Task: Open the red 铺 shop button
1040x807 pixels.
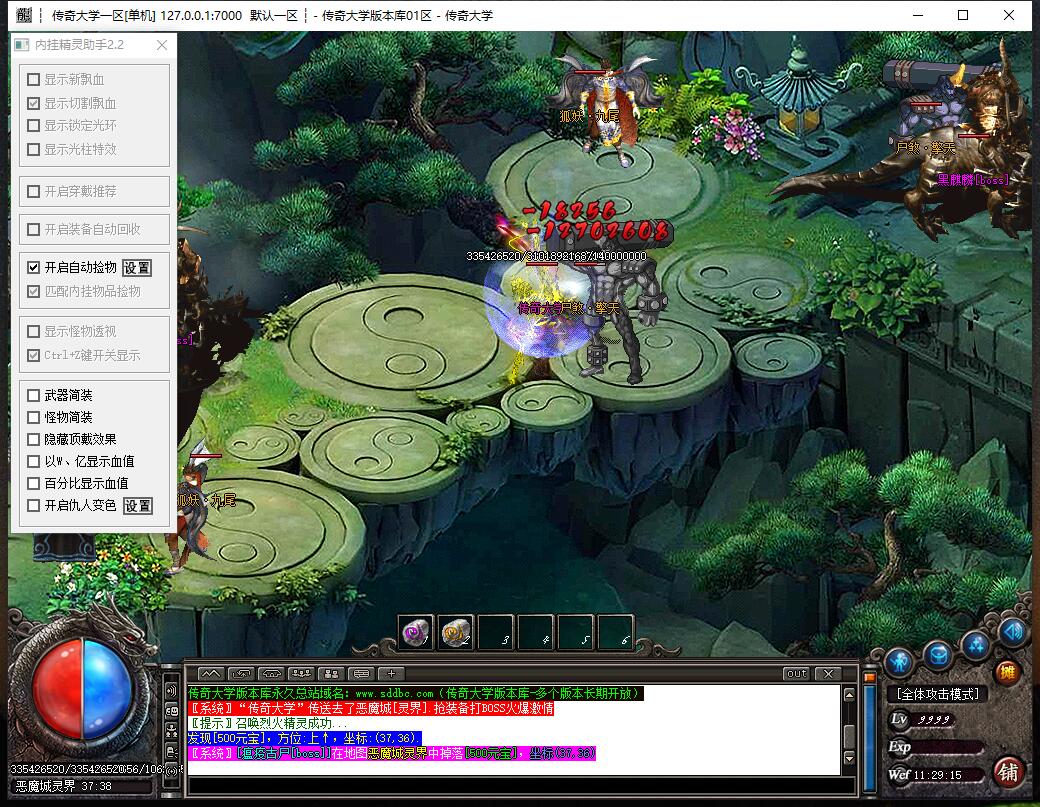Action: pyautogui.click(x=1008, y=773)
